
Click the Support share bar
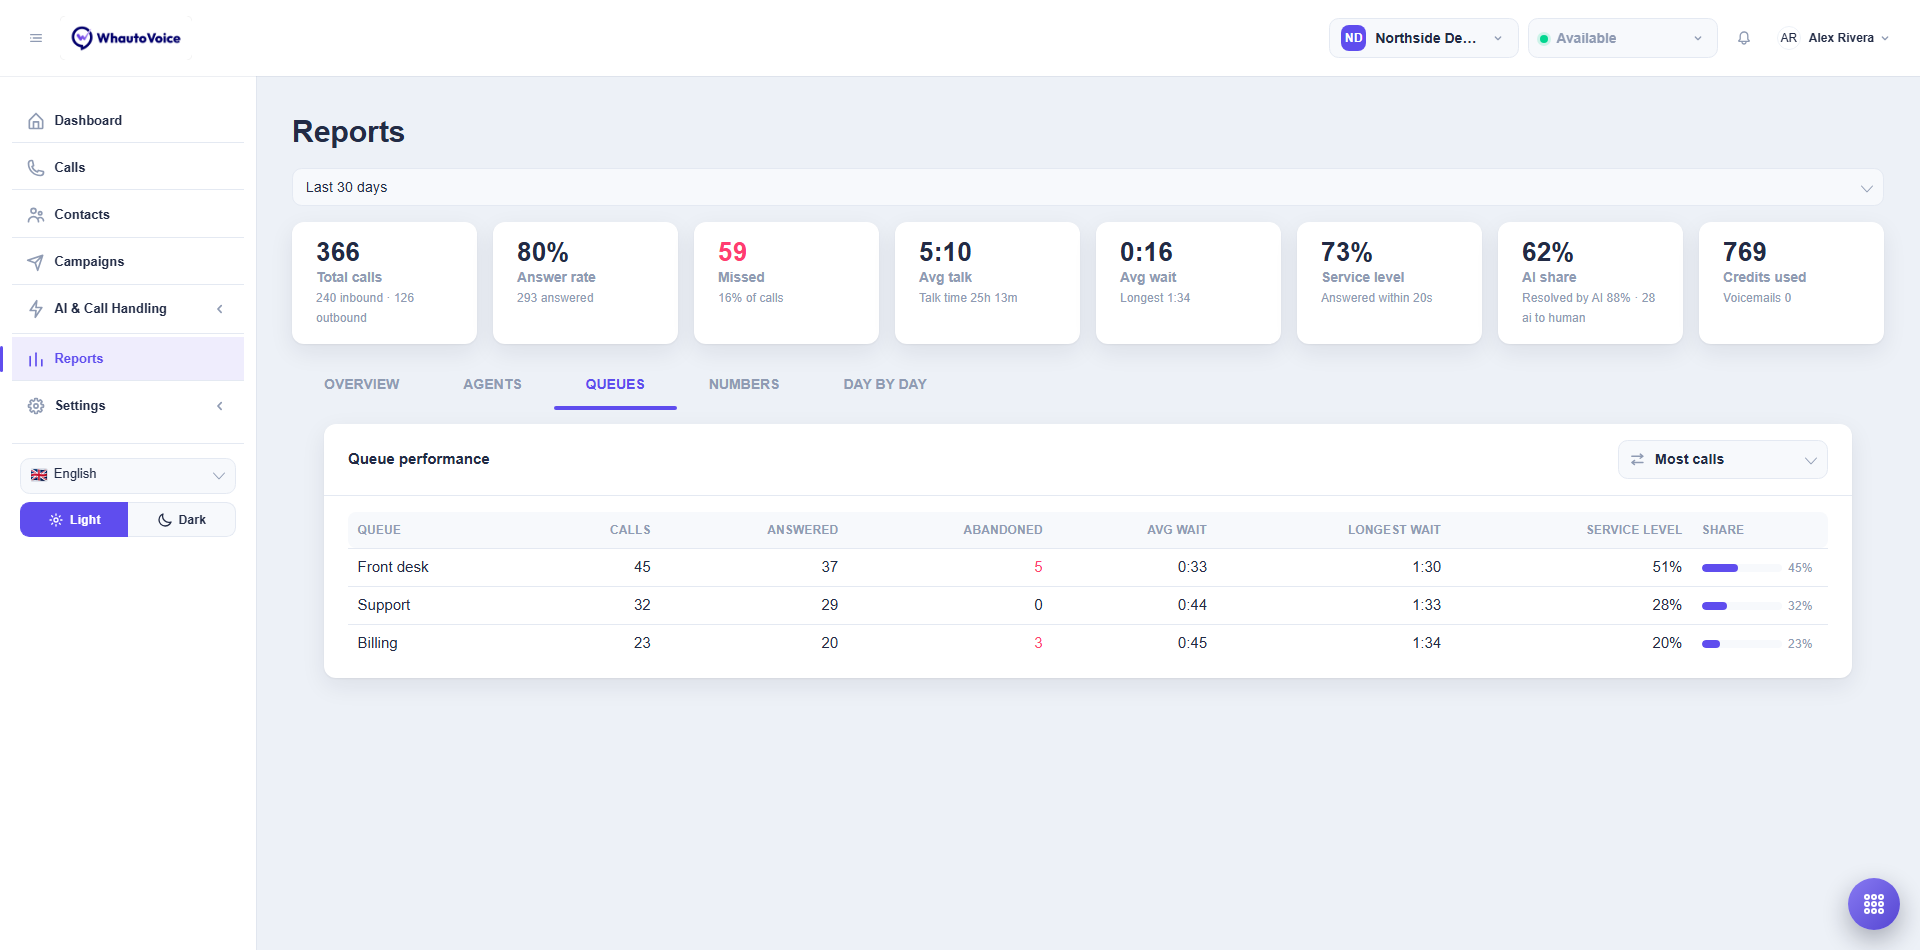tap(1742, 606)
